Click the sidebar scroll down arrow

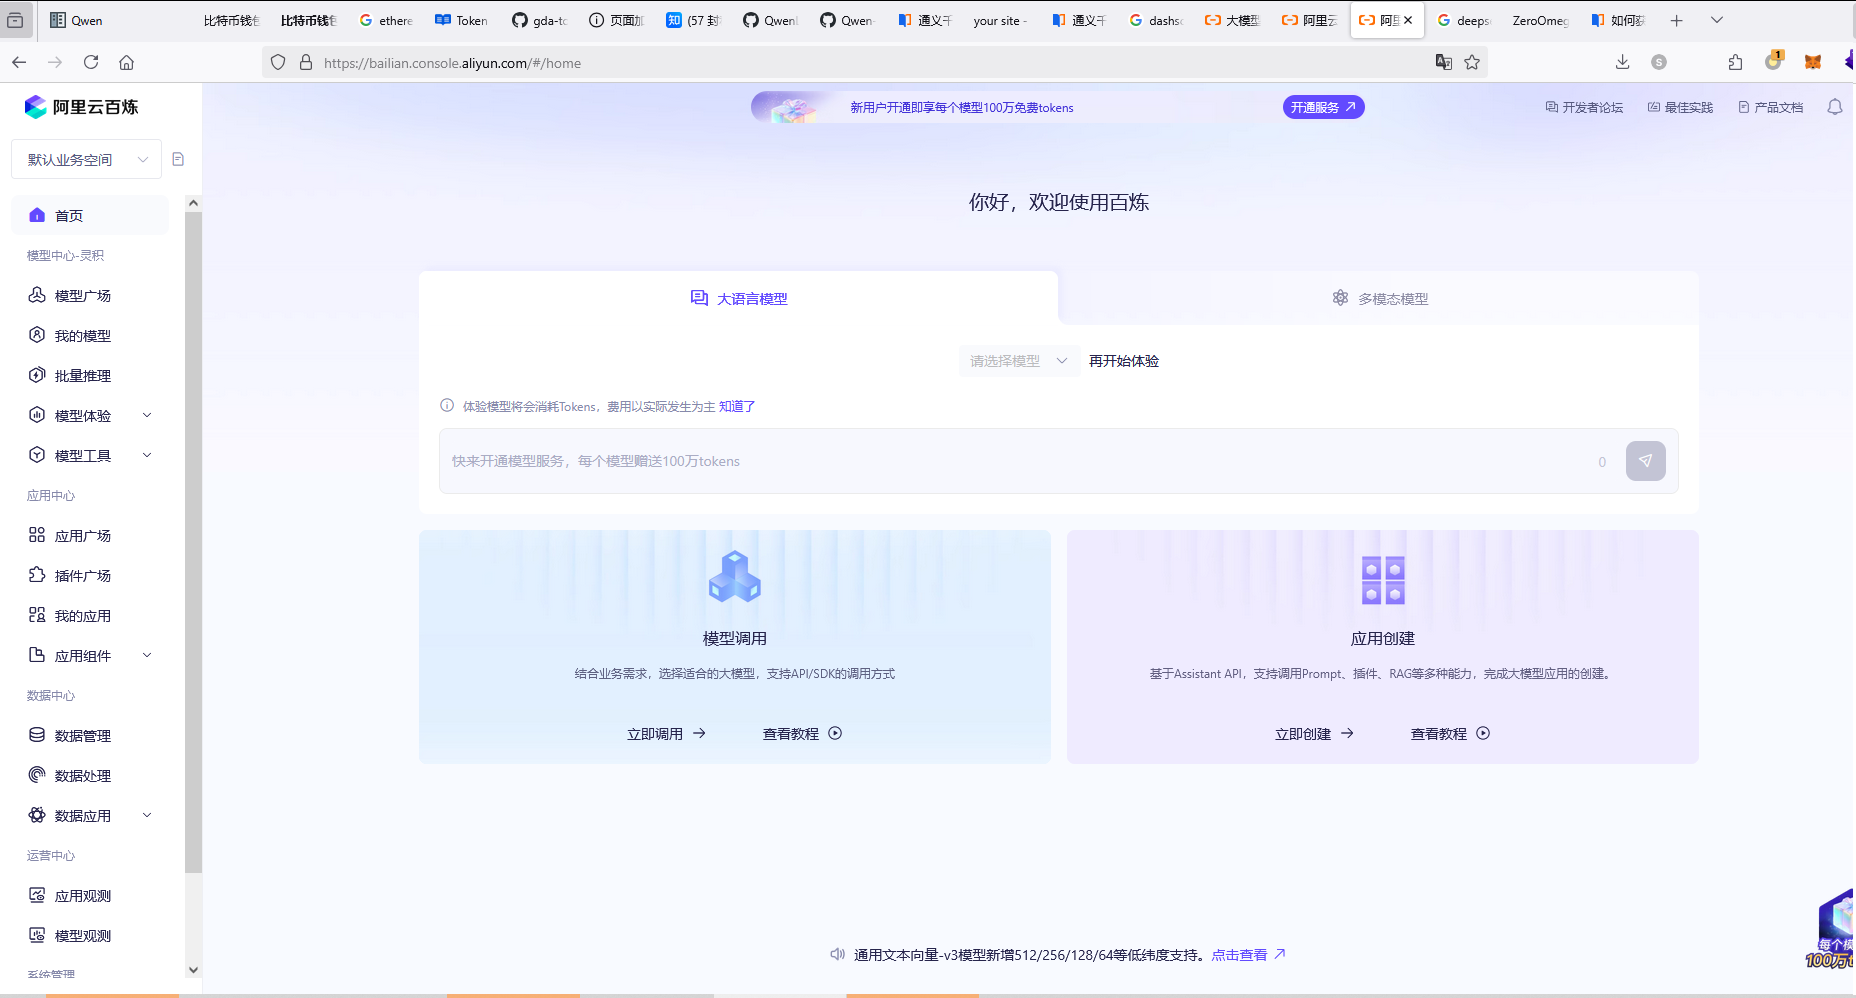point(193,969)
